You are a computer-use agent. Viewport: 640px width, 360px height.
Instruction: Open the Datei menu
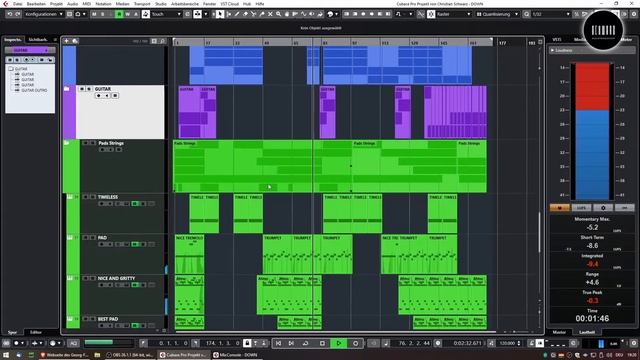[x=18, y=4]
